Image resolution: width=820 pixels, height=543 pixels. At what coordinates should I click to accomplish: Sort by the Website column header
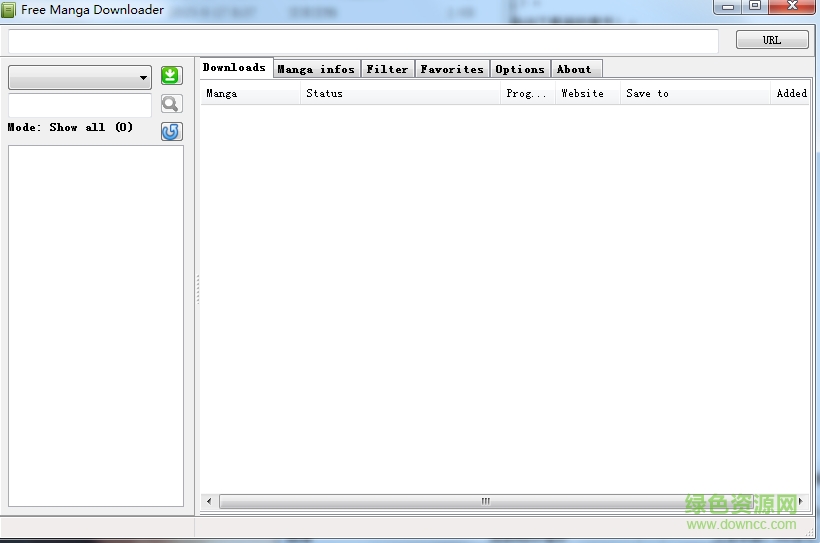587,94
